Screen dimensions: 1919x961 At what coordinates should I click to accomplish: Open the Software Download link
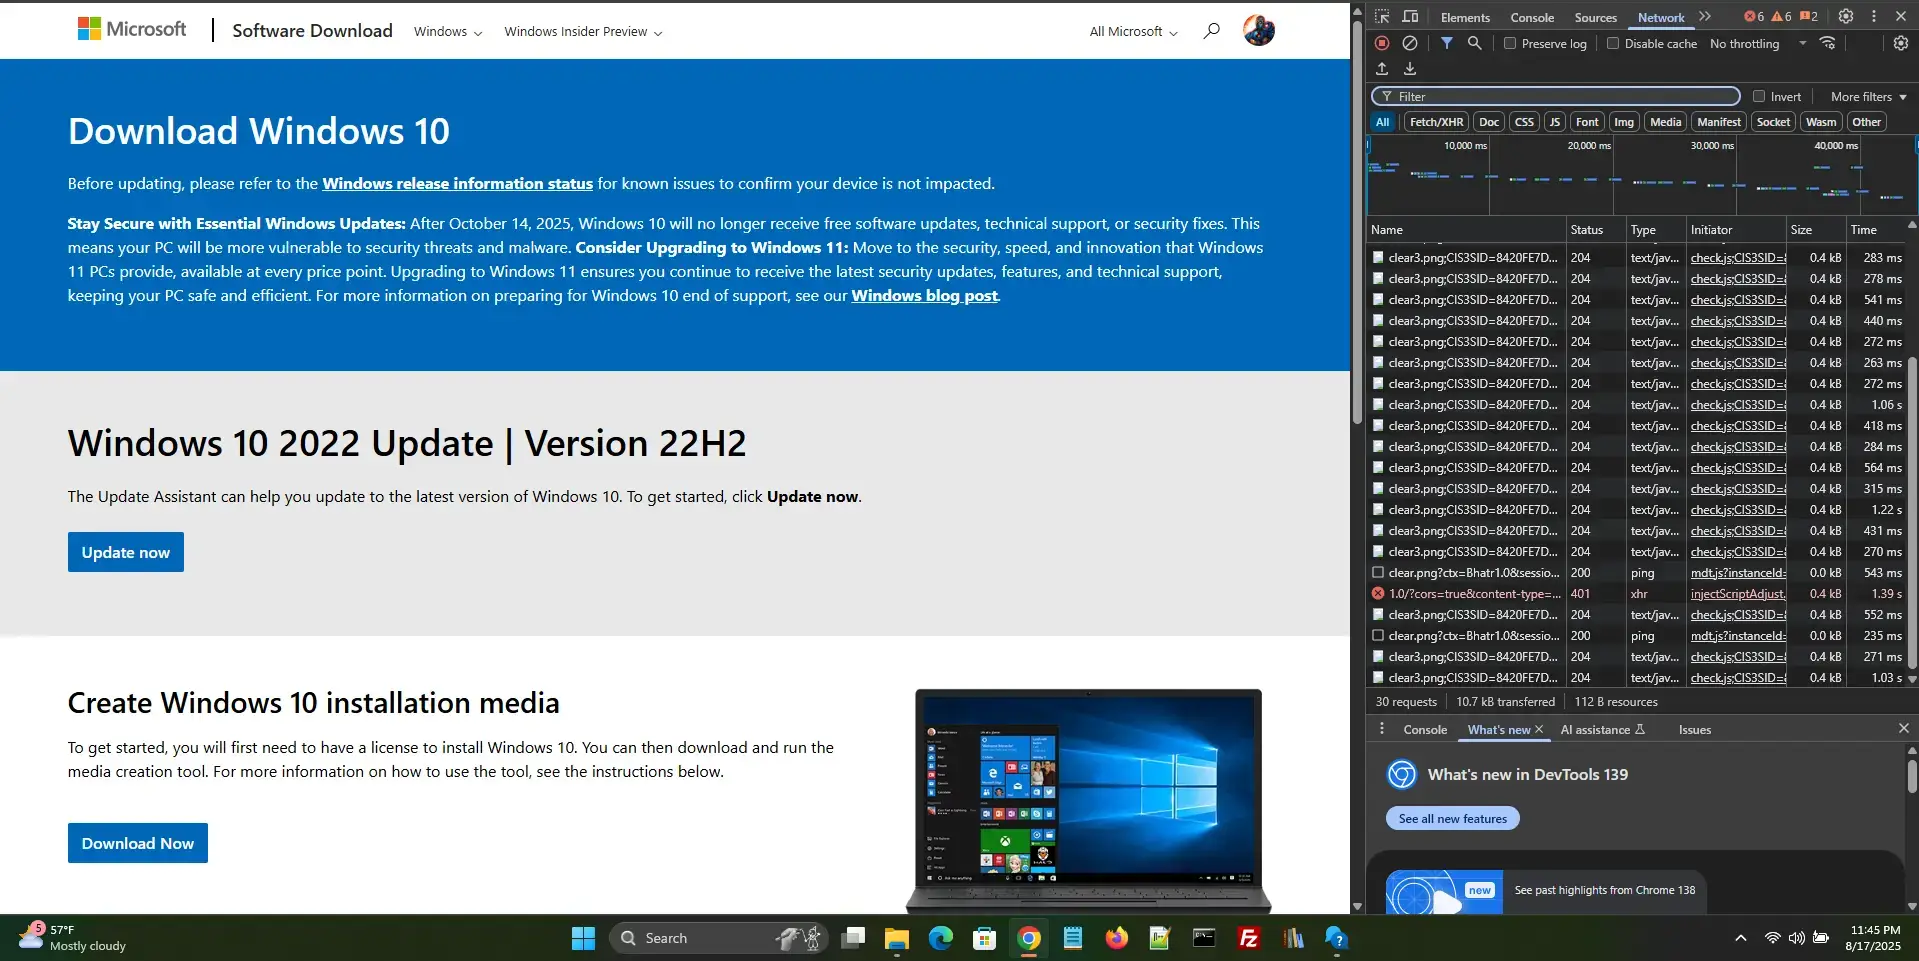[312, 30]
